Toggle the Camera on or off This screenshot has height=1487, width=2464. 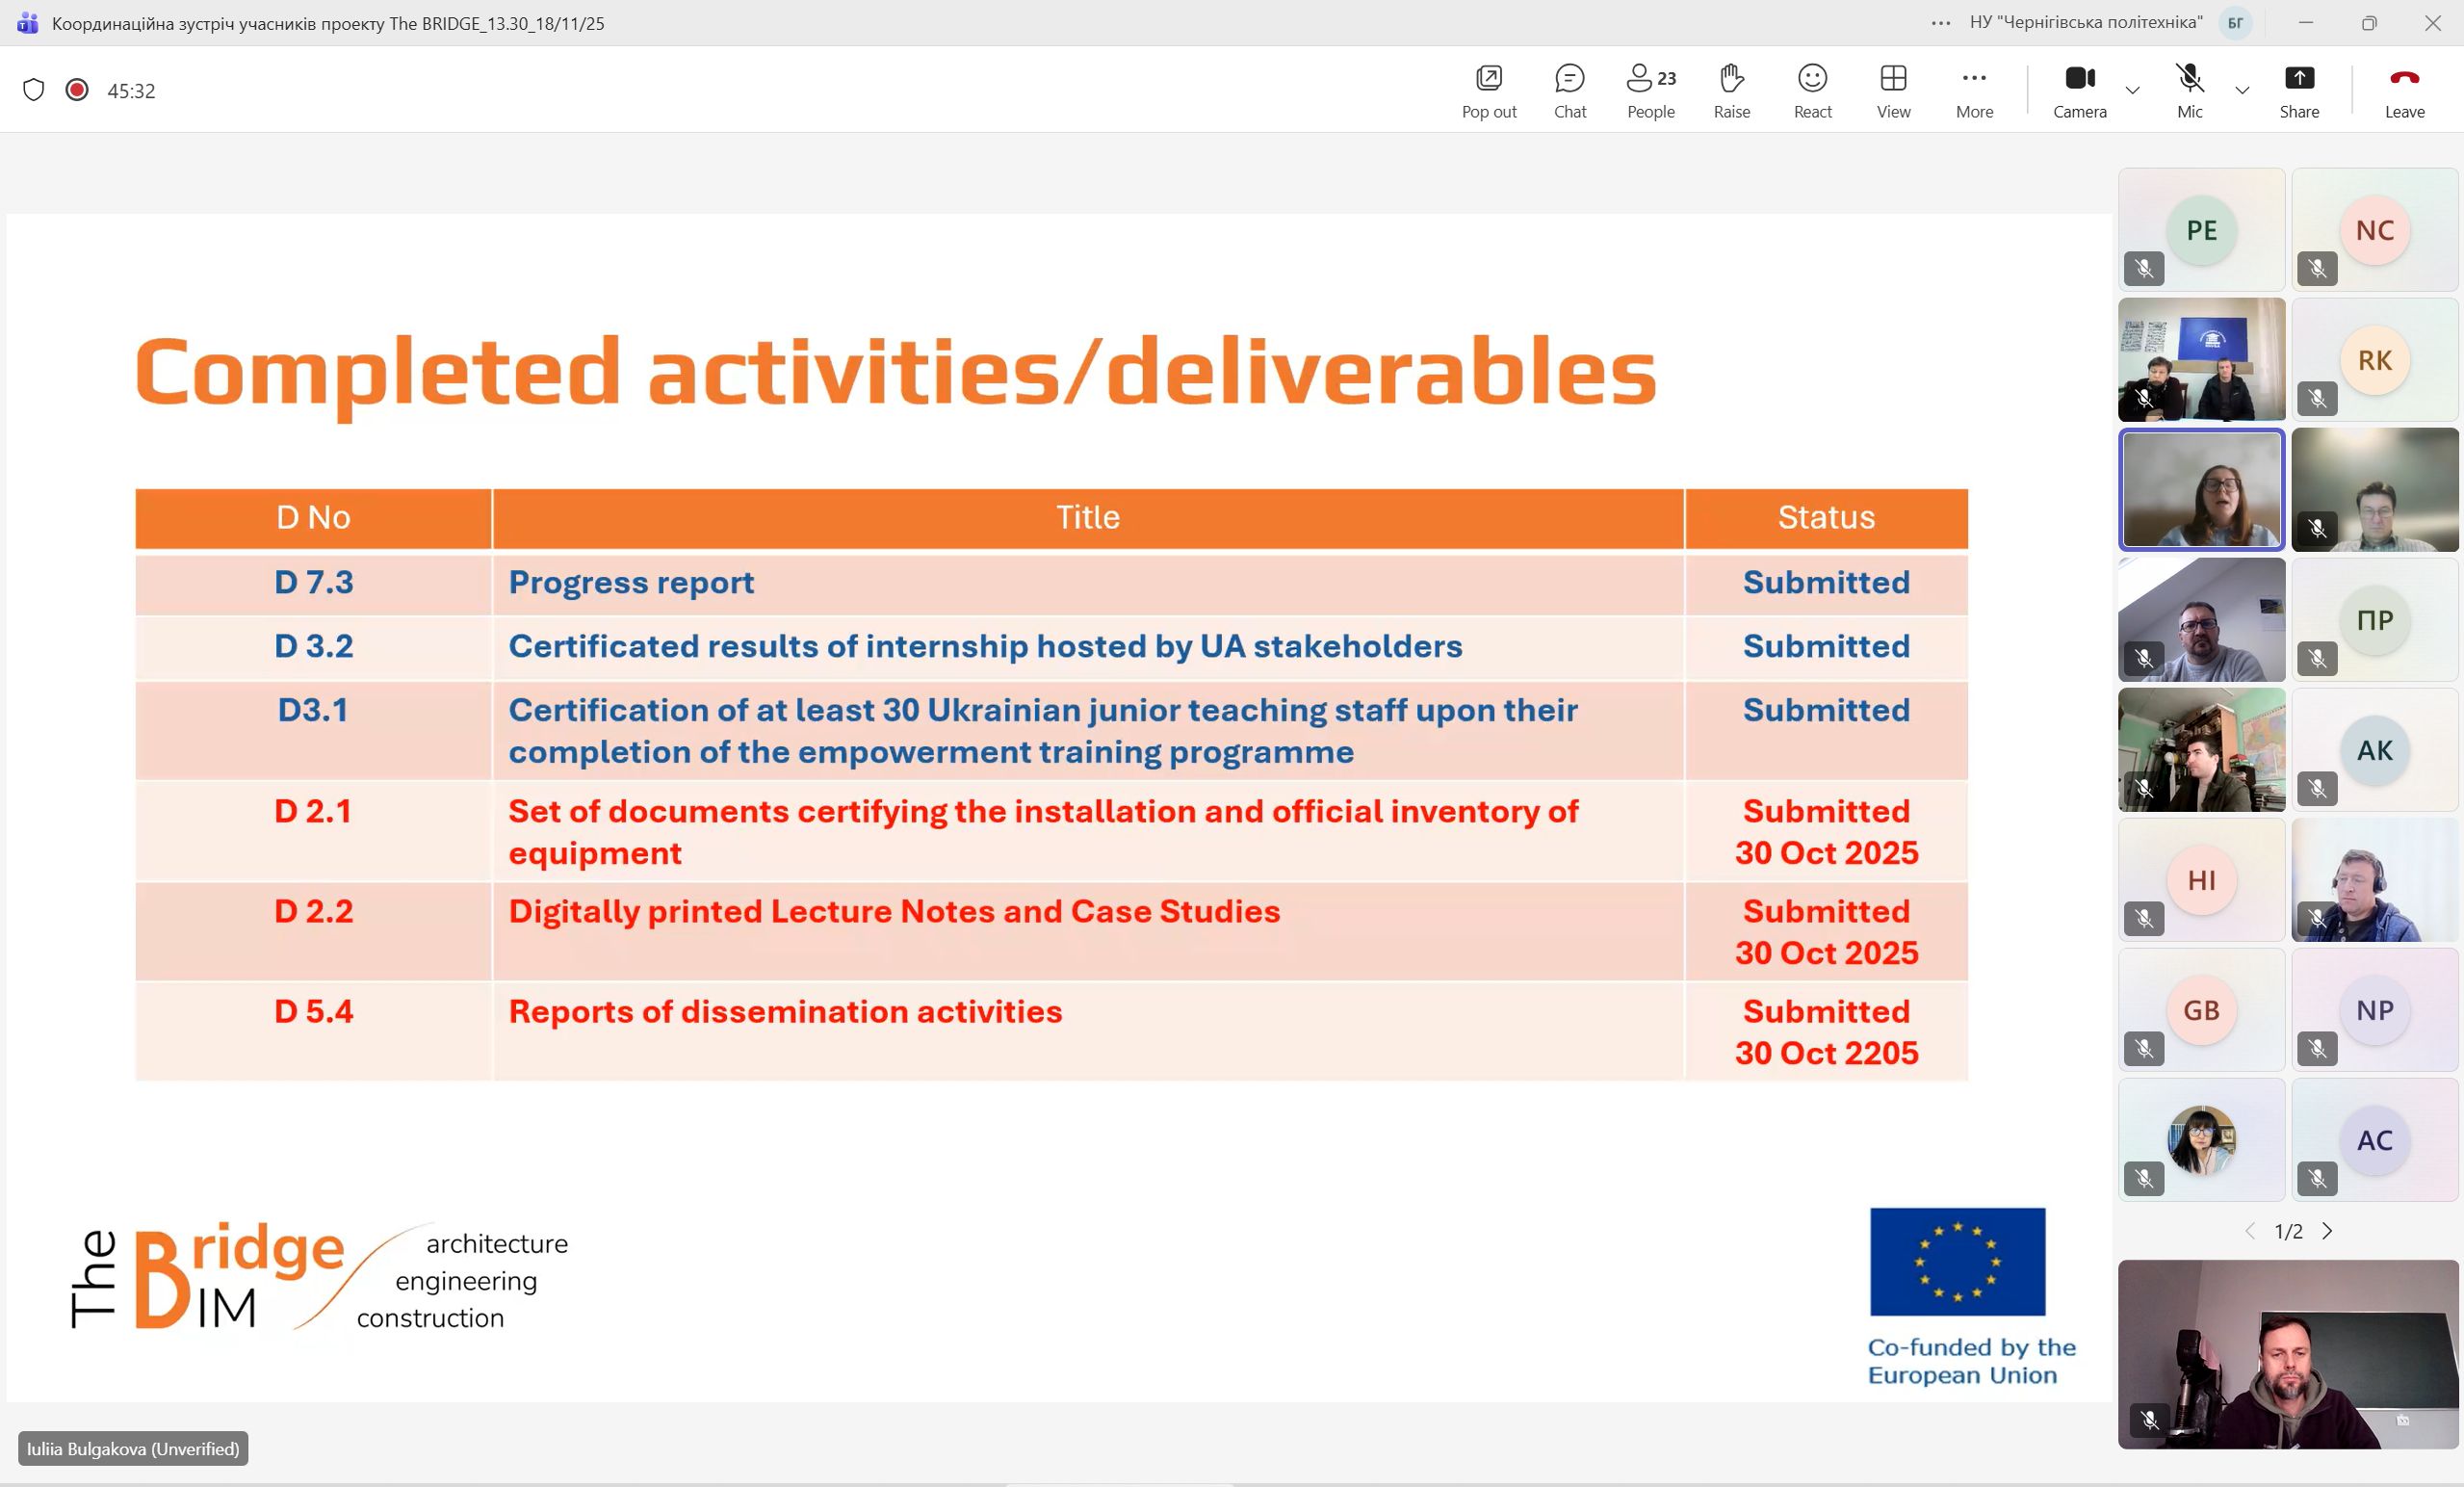click(2079, 89)
